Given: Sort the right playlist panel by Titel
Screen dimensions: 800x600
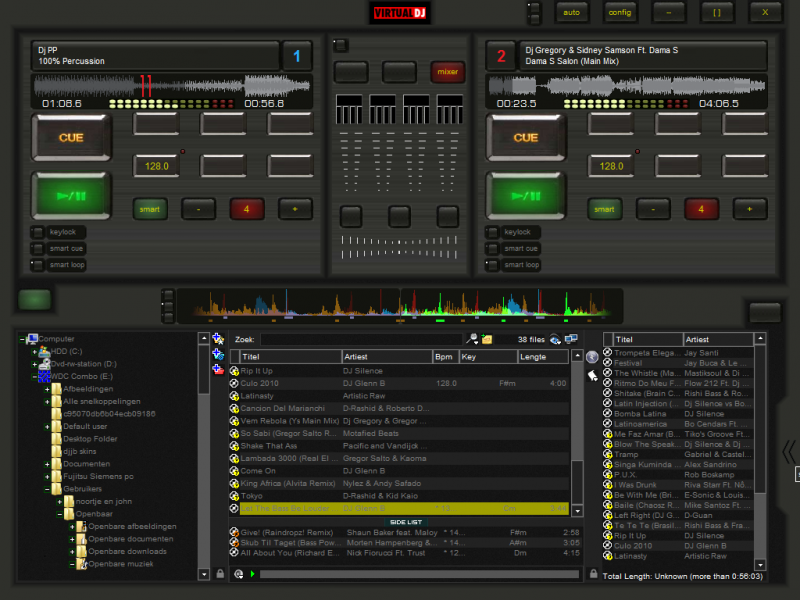Looking at the screenshot, I should tap(647, 339).
